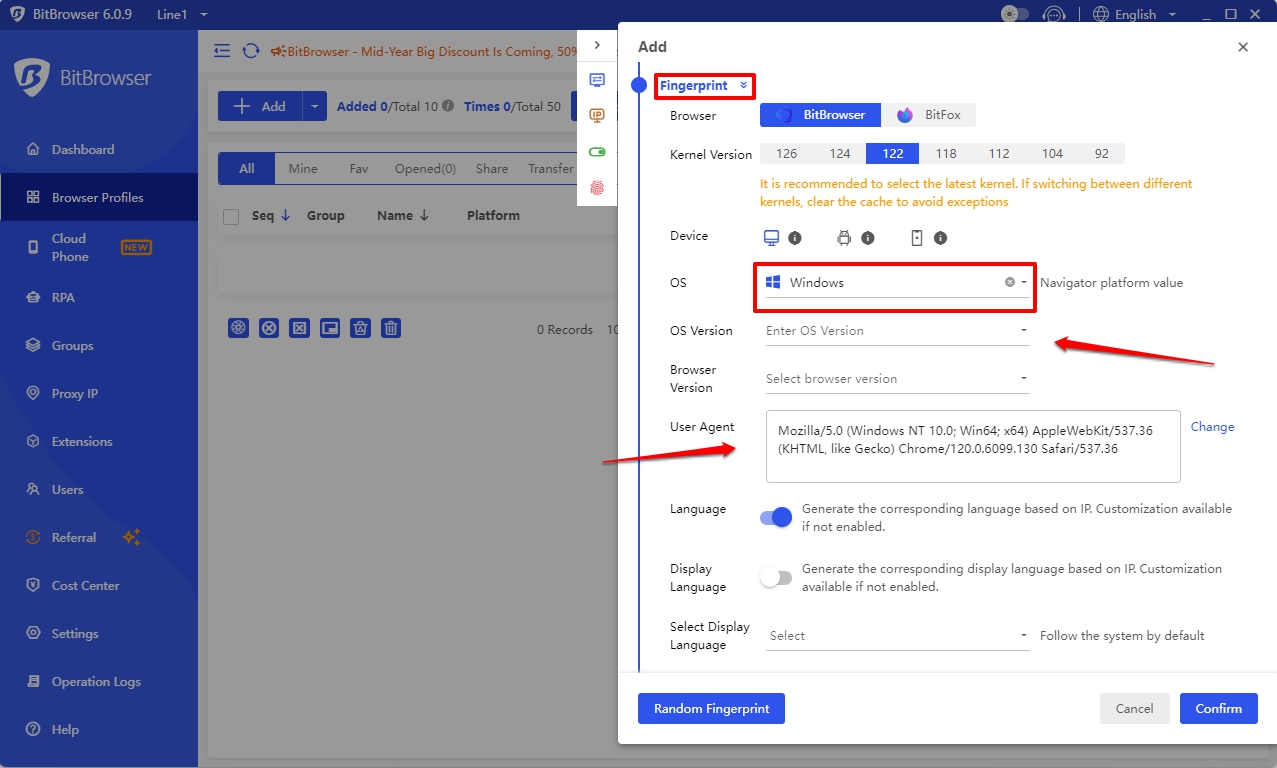Click the aperture-shaped batch action icon below table
1277x768 pixels.
click(238, 327)
